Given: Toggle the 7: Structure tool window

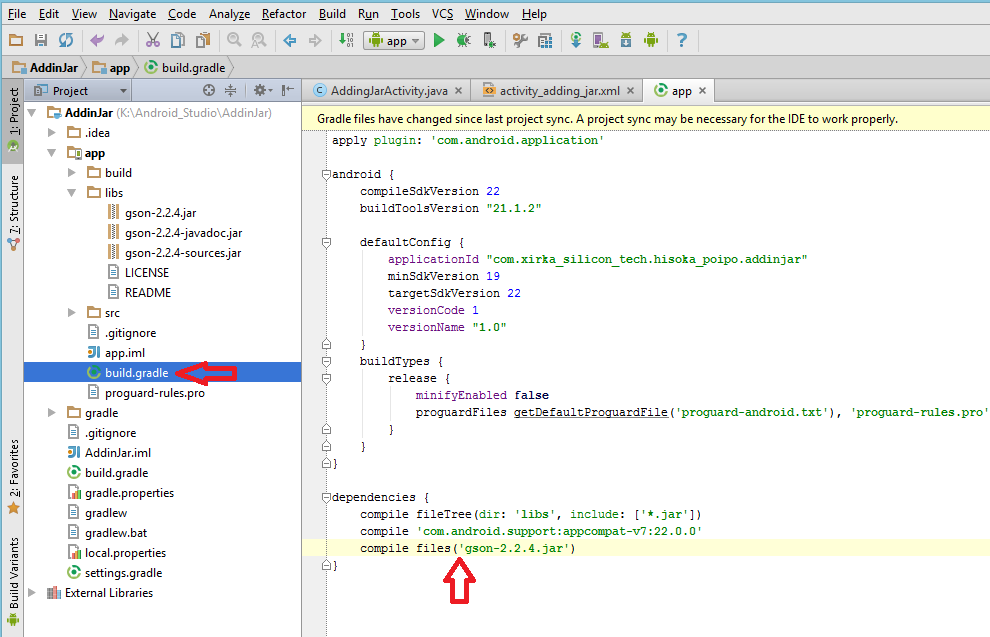Looking at the screenshot, I should point(13,212).
